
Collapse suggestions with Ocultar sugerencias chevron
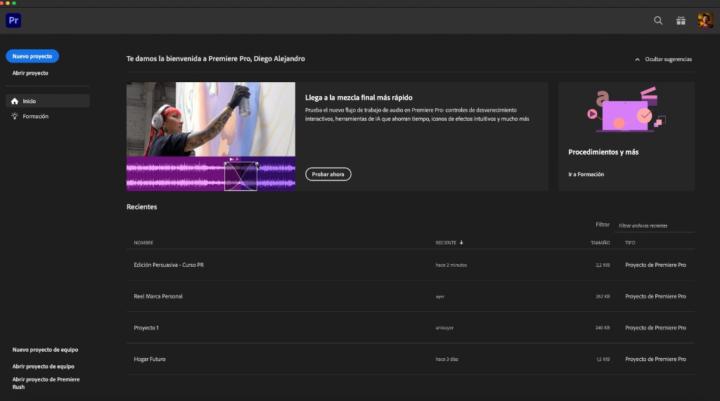click(638, 60)
